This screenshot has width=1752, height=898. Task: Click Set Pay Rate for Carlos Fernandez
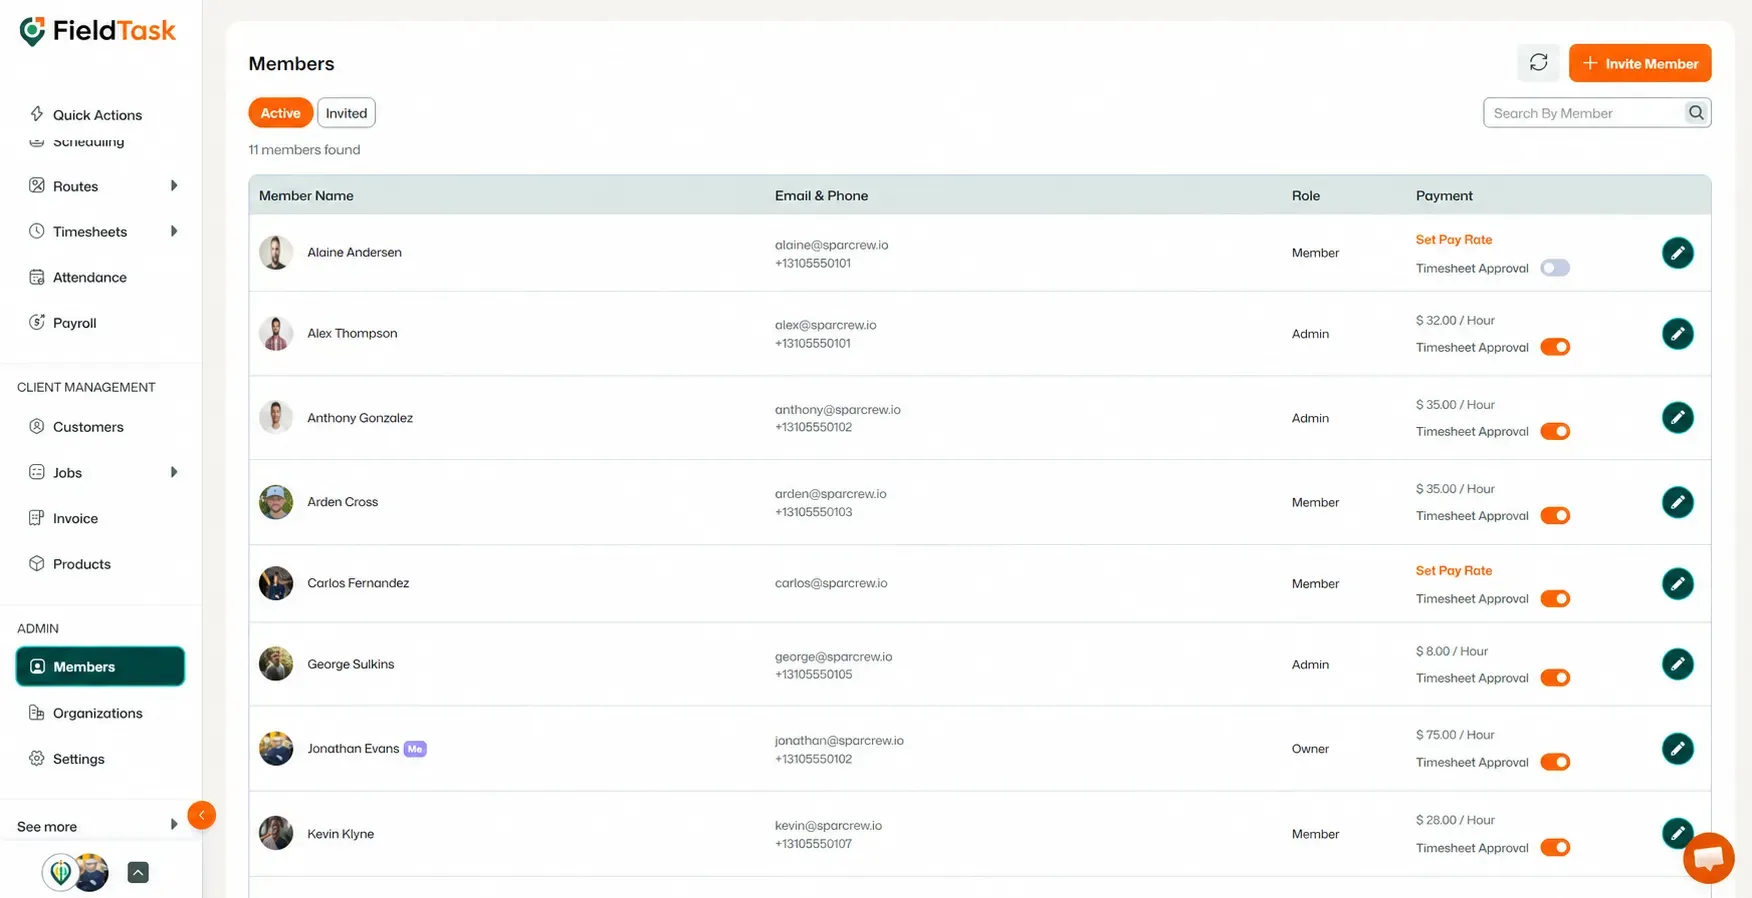(x=1454, y=571)
